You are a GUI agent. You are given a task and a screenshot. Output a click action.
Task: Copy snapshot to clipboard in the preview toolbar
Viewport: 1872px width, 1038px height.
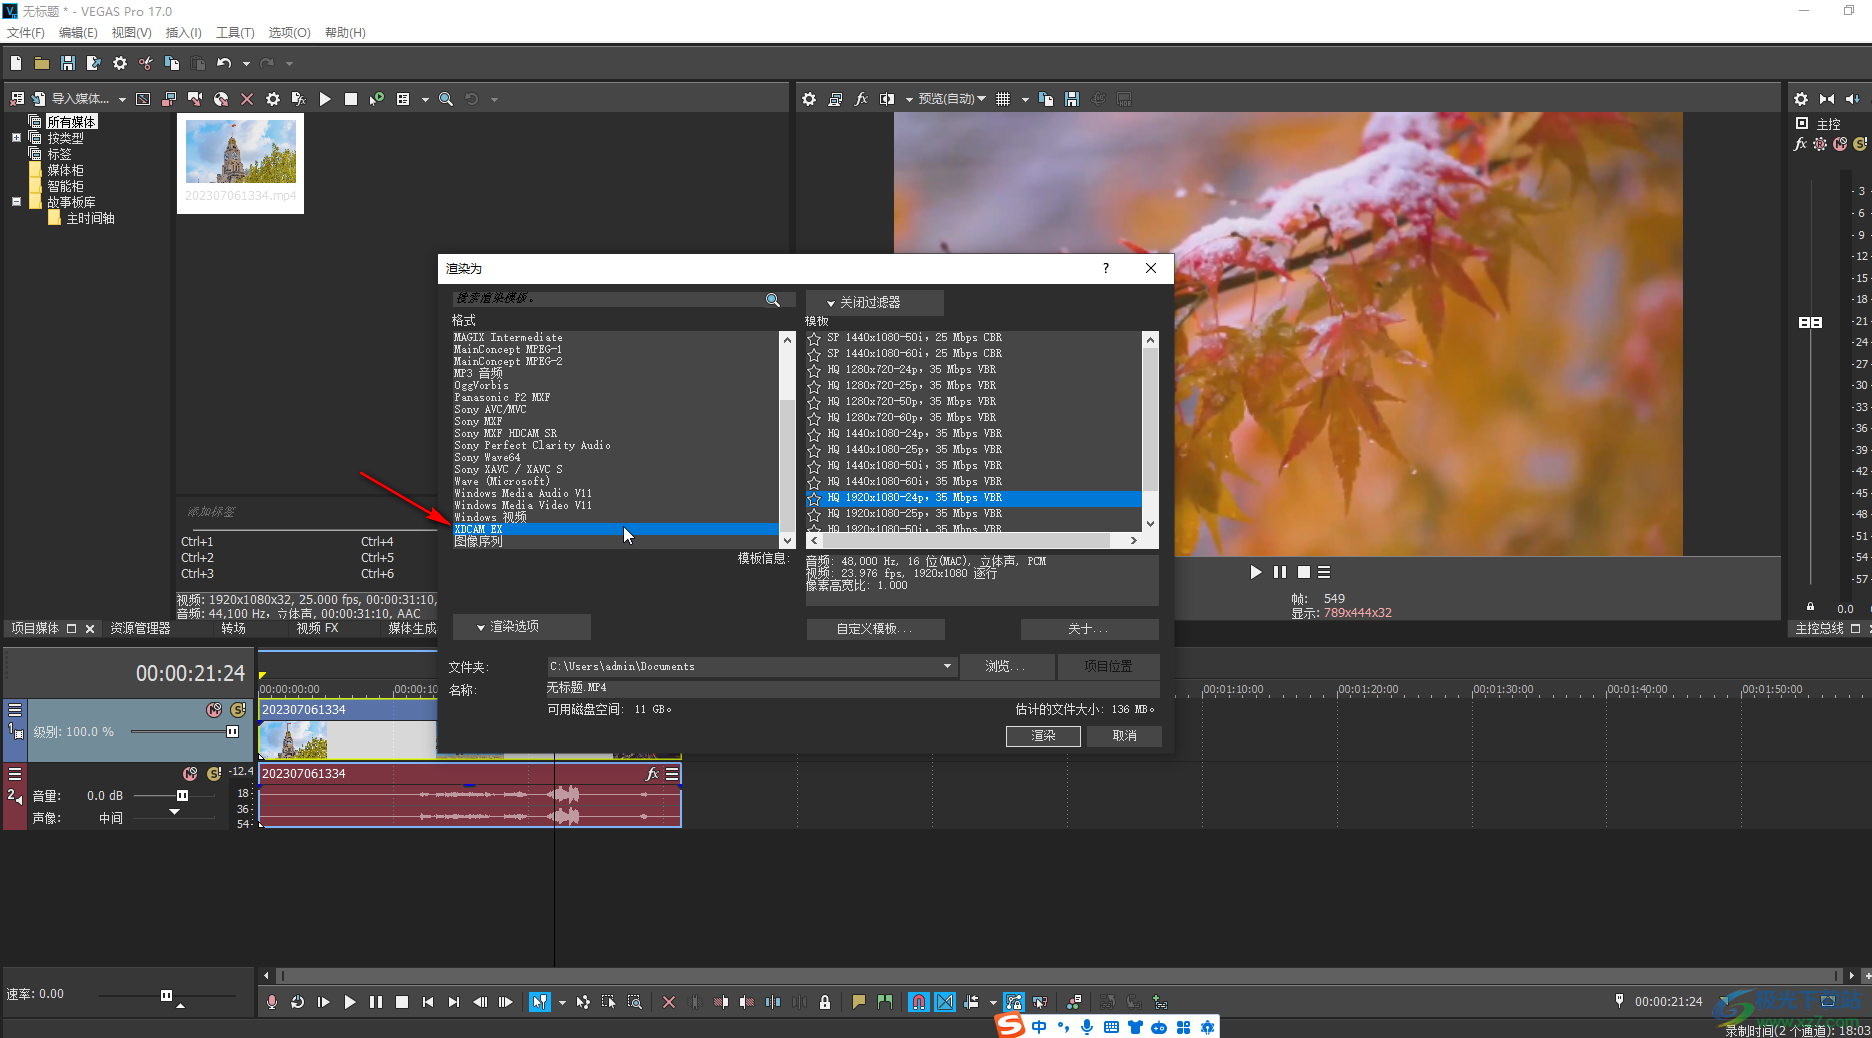pos(1046,99)
